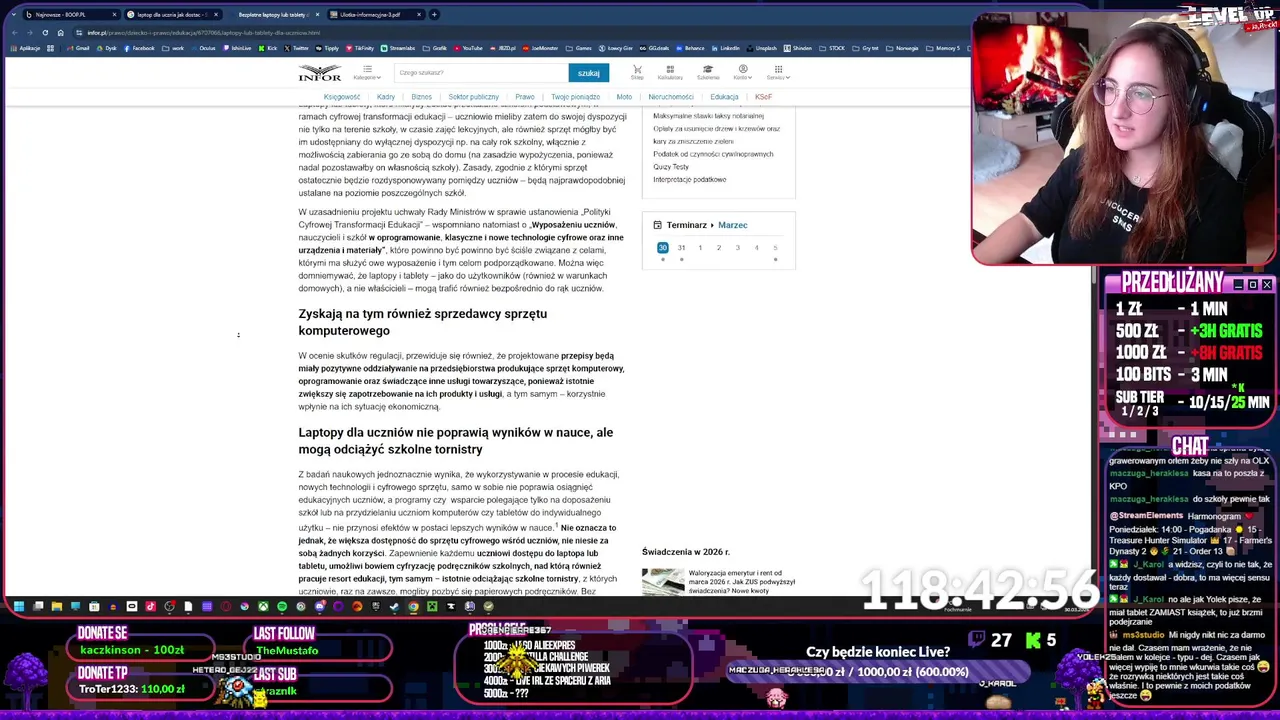Open the Nieruchomości menu item
Viewport: 1280px width, 720px height.
(671, 97)
